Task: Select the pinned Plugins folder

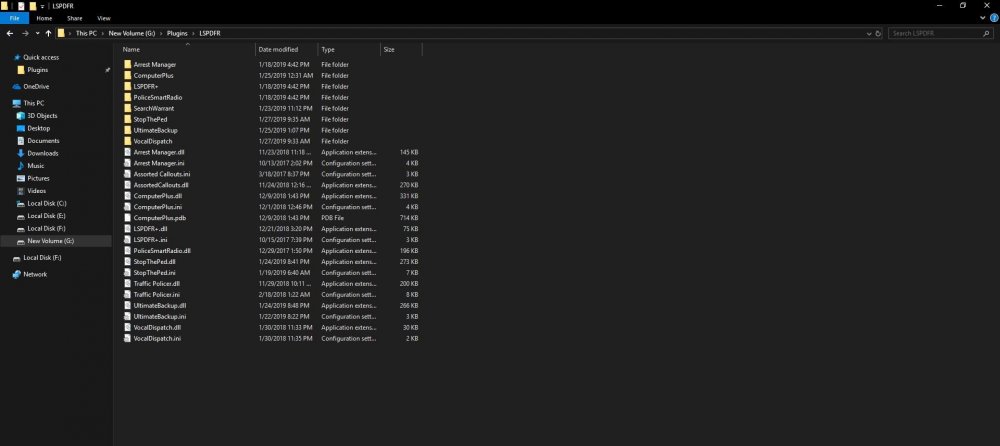Action: coord(37,70)
